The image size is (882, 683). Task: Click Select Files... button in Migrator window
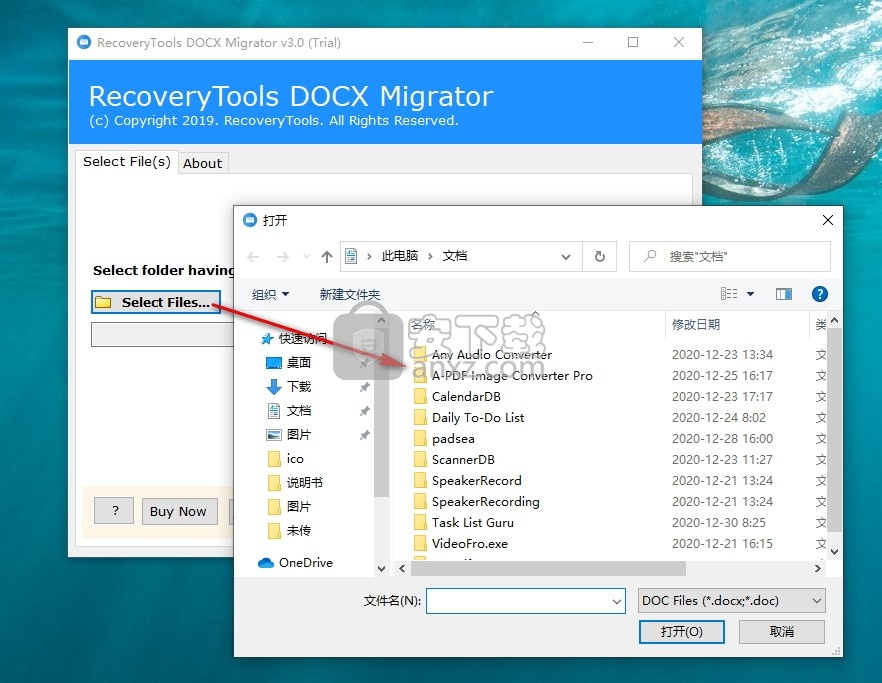pyautogui.click(x=156, y=302)
